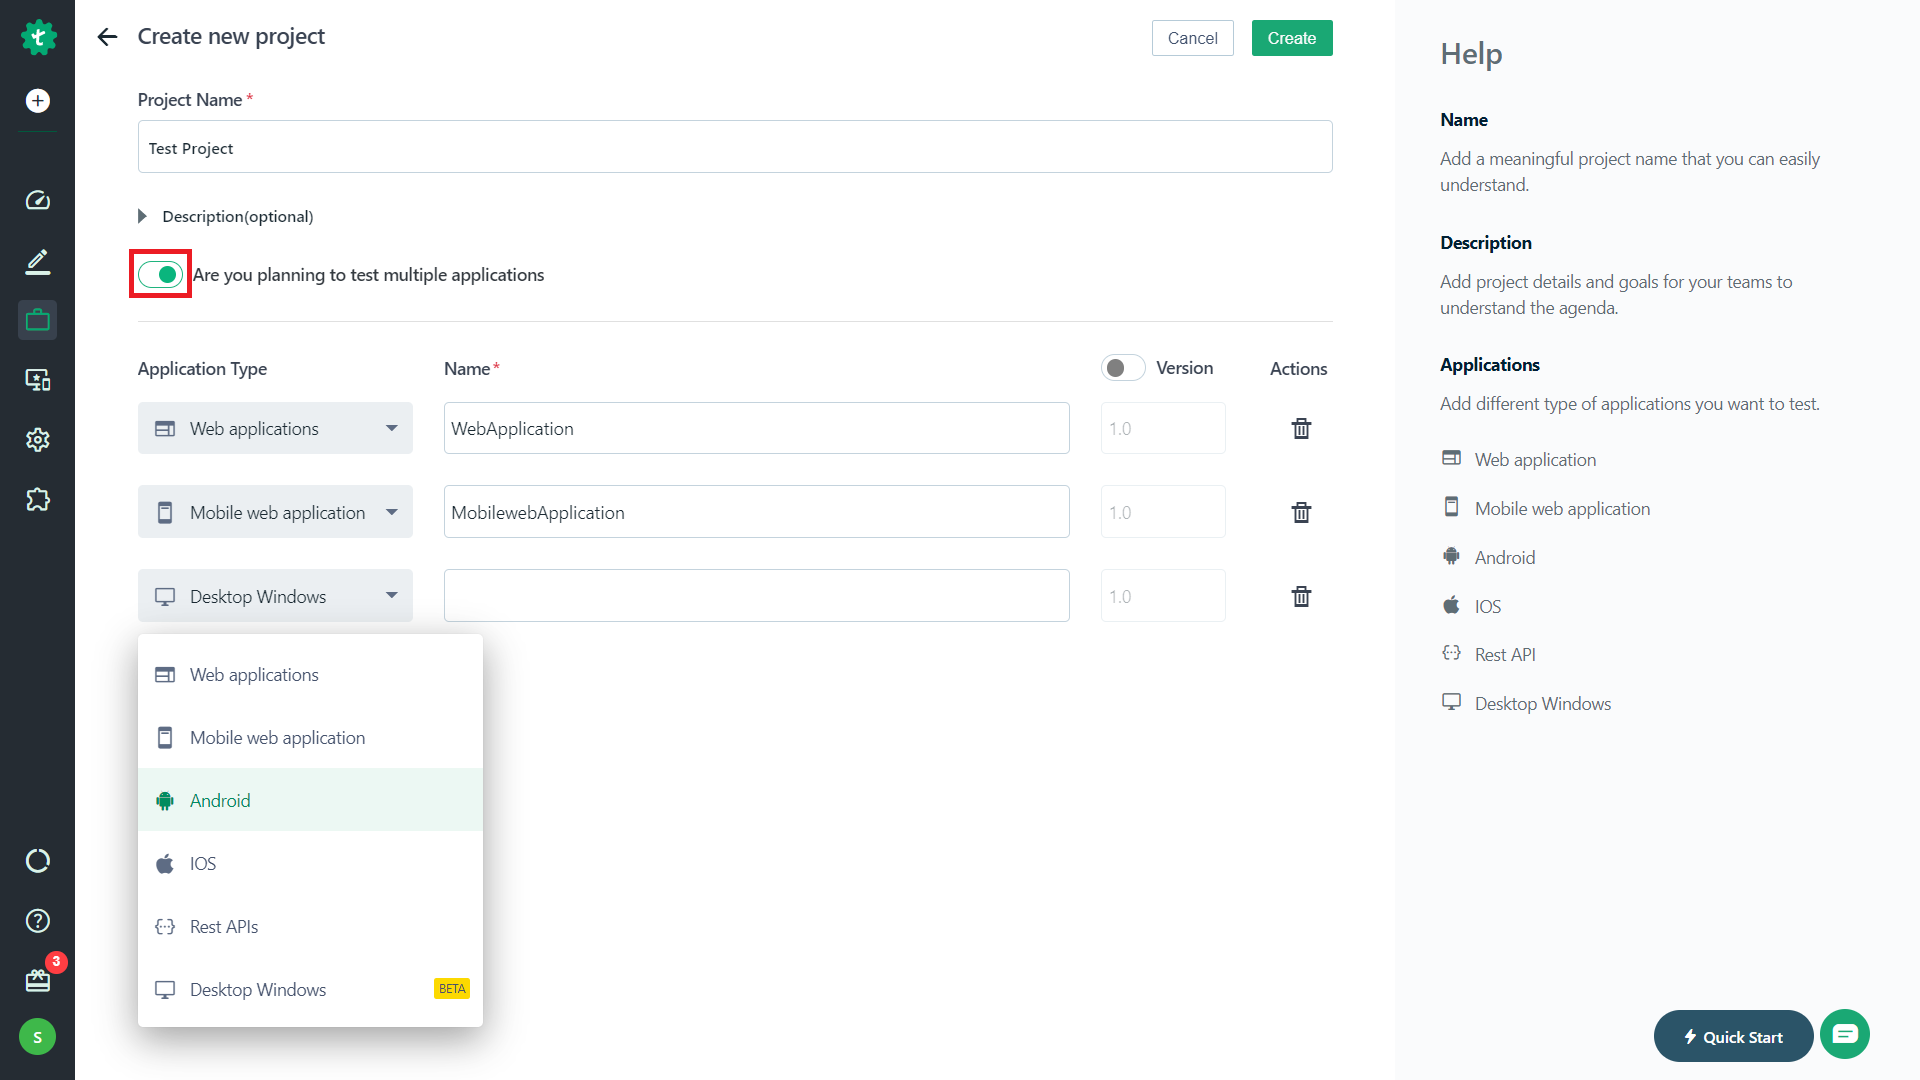The image size is (1920, 1080).
Task: Delete the WebApplication row
Action: [1301, 428]
